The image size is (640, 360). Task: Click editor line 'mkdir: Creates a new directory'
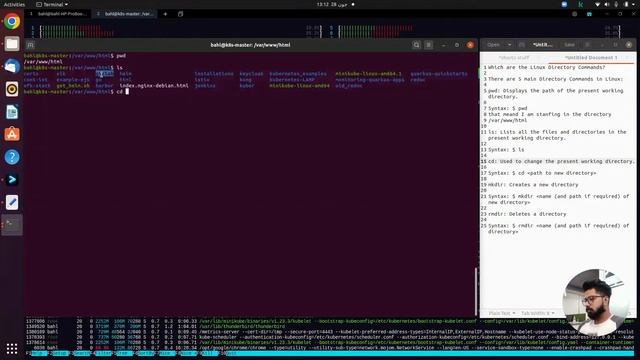(533, 184)
